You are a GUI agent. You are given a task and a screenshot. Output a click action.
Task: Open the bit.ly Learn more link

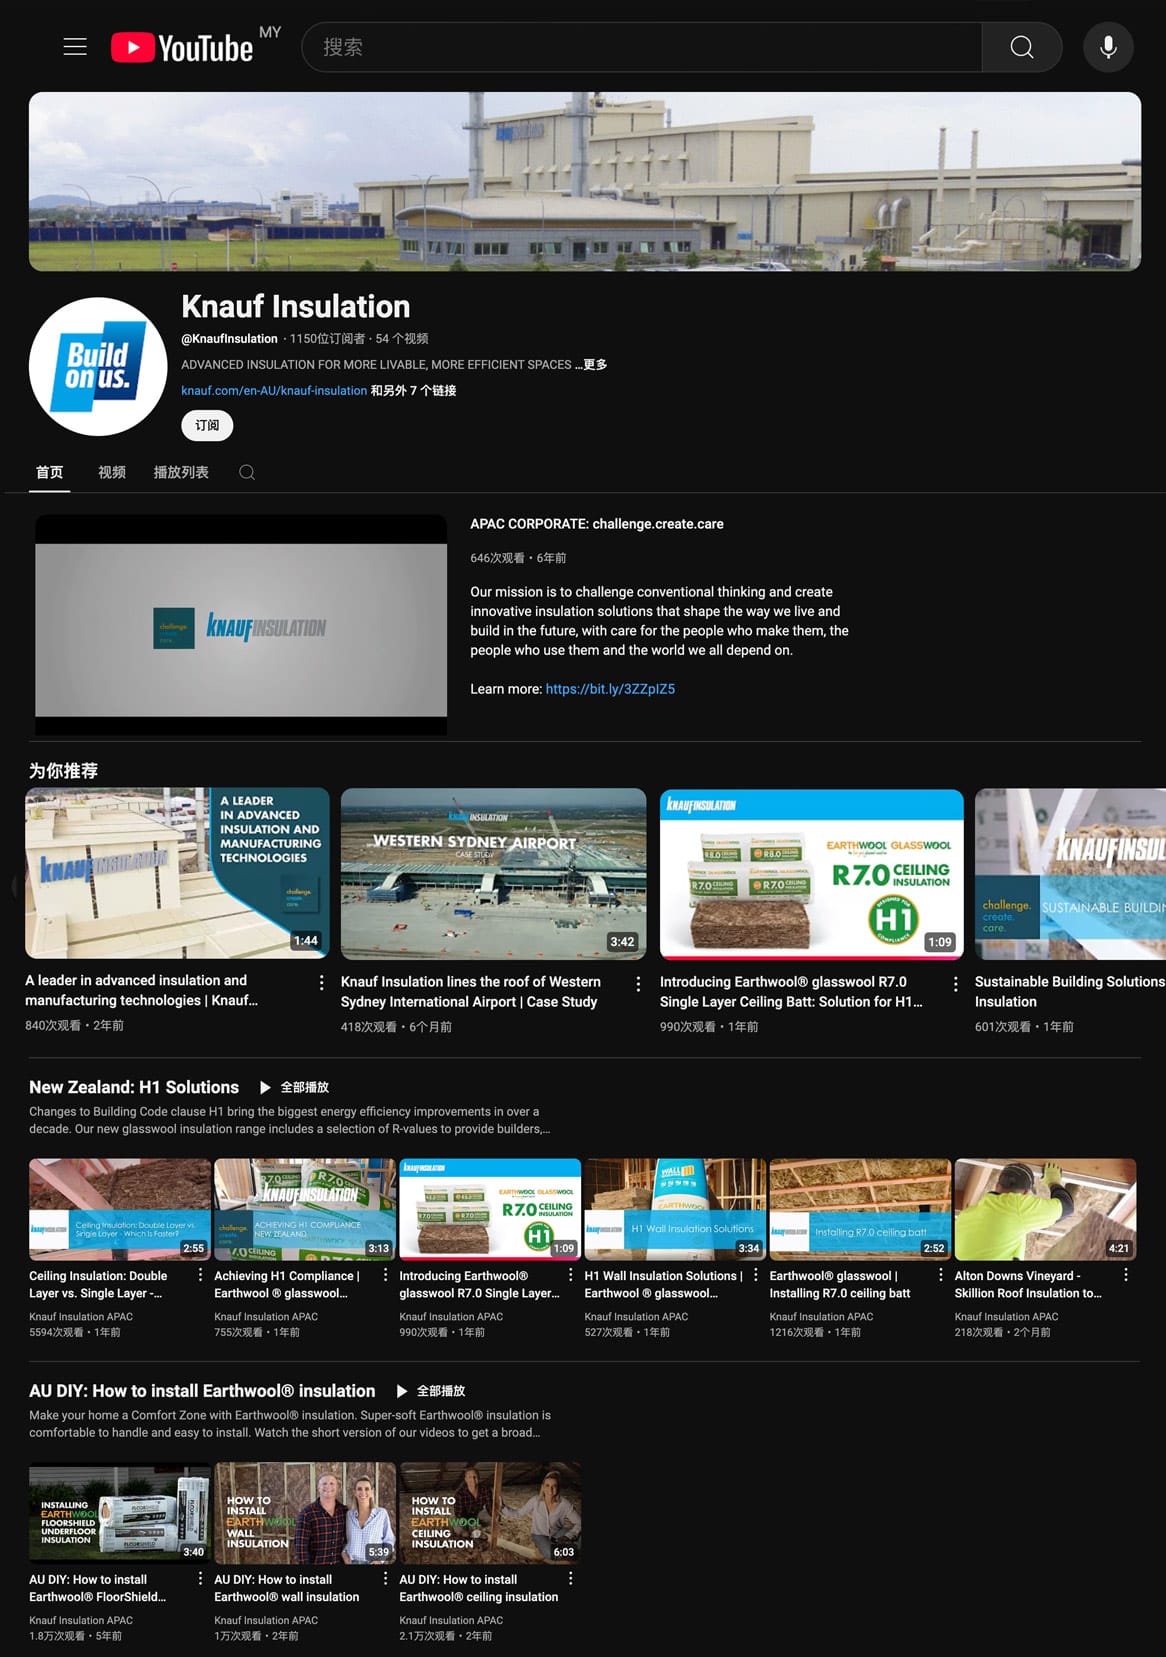[610, 689]
